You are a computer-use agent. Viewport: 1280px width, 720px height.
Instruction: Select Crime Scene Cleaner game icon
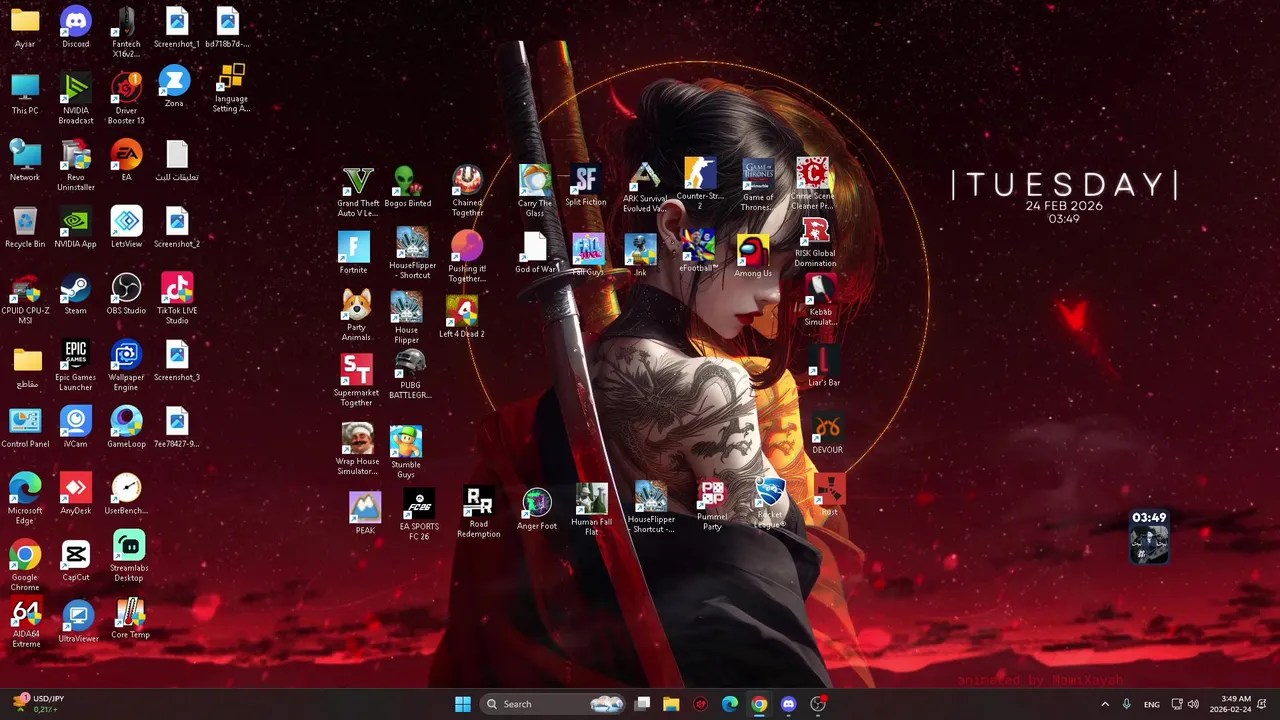click(812, 184)
